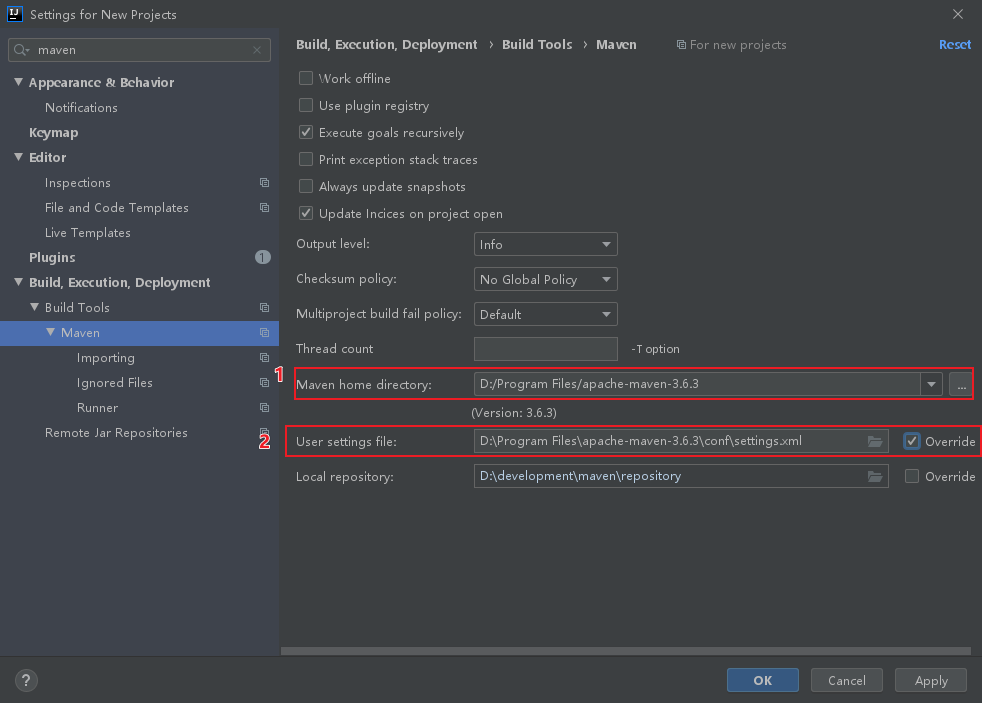Click project icon beside File and Code Templates
The image size is (982, 703).
tap(264, 208)
